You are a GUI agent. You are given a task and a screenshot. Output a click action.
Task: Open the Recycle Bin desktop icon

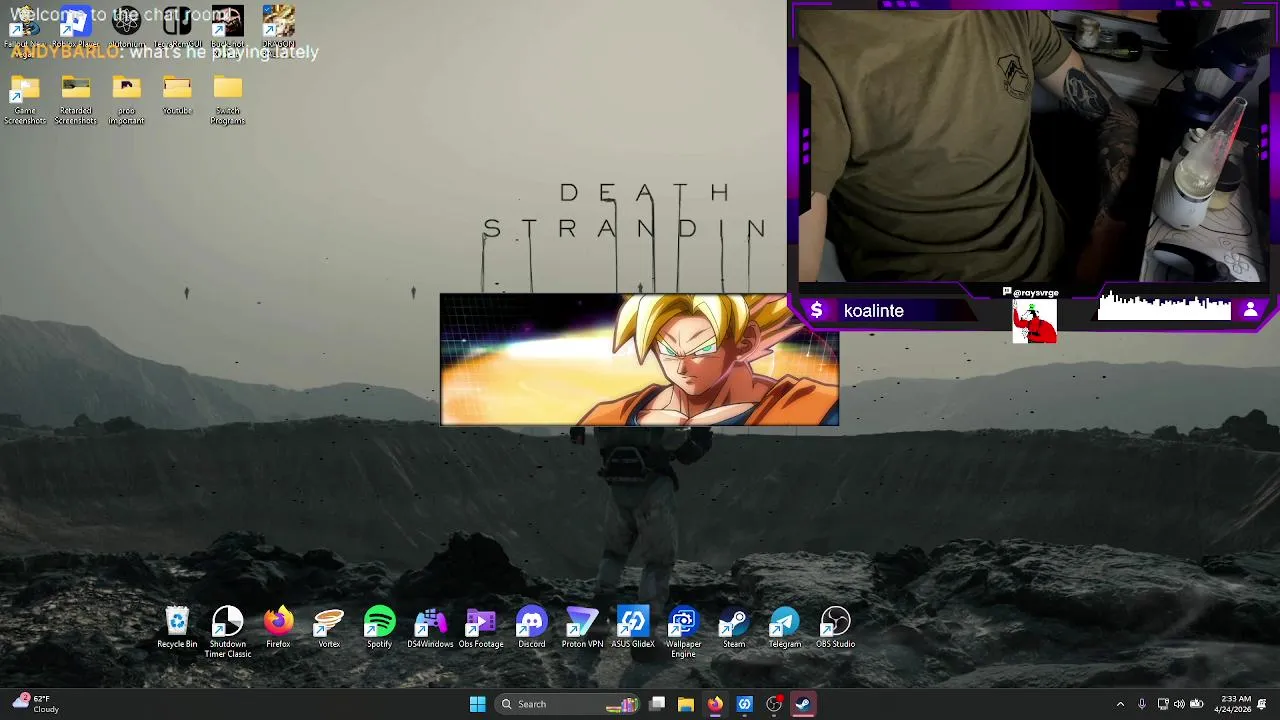click(x=177, y=628)
